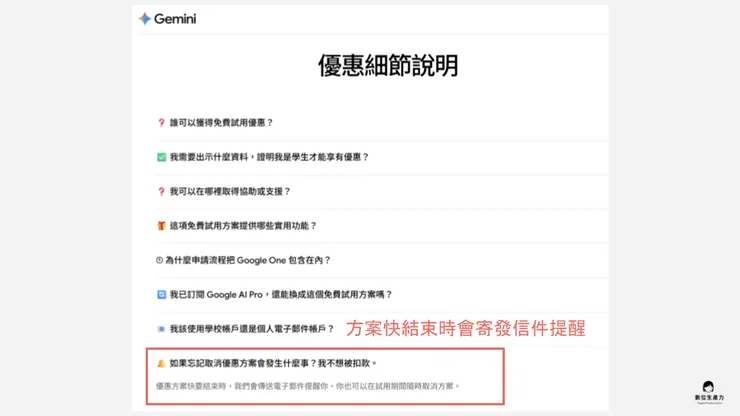
Task: Expand question 誰可以獲得免費試用優惠？
Action: click(x=221, y=123)
